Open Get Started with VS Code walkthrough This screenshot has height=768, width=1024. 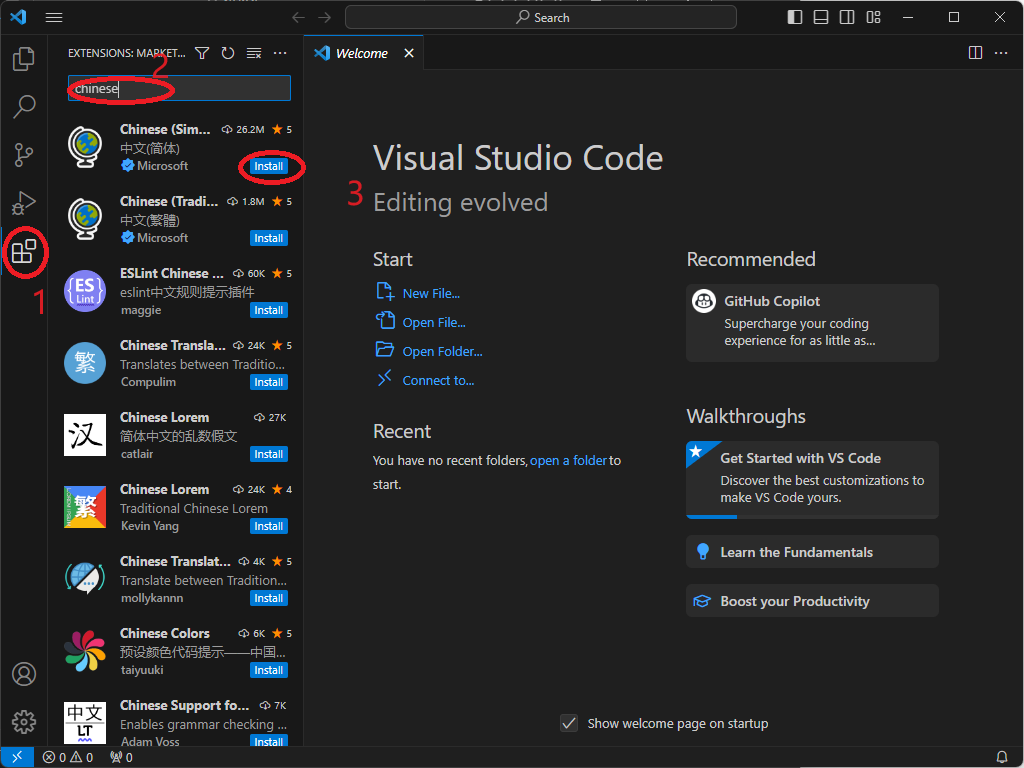coord(812,480)
